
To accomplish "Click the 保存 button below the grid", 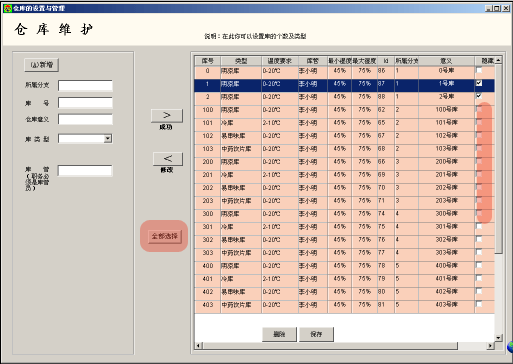I will 316,334.
